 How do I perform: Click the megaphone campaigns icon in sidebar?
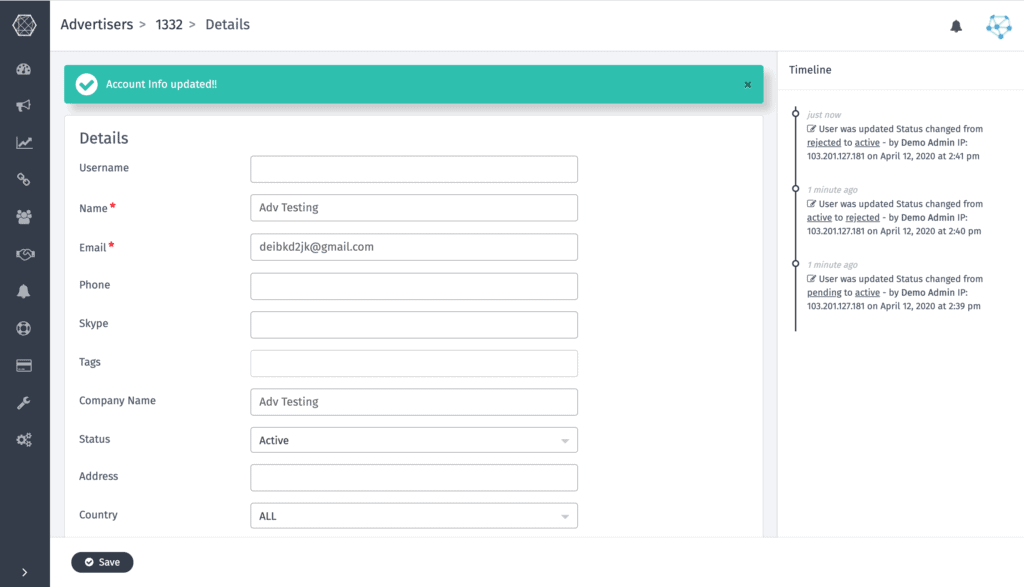[24, 106]
